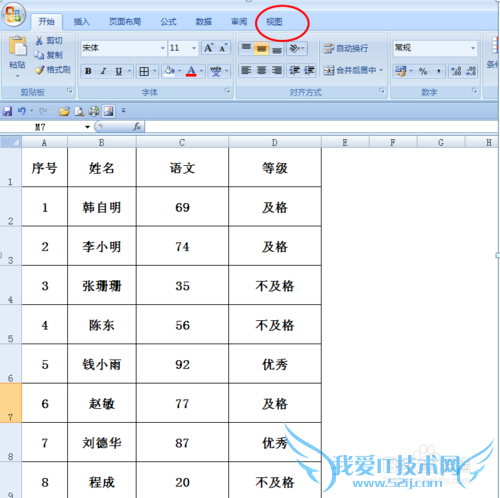The image size is (500, 498).
Task: Launch clipboard pane from 剪贴板 group
Action: [x=69, y=91]
